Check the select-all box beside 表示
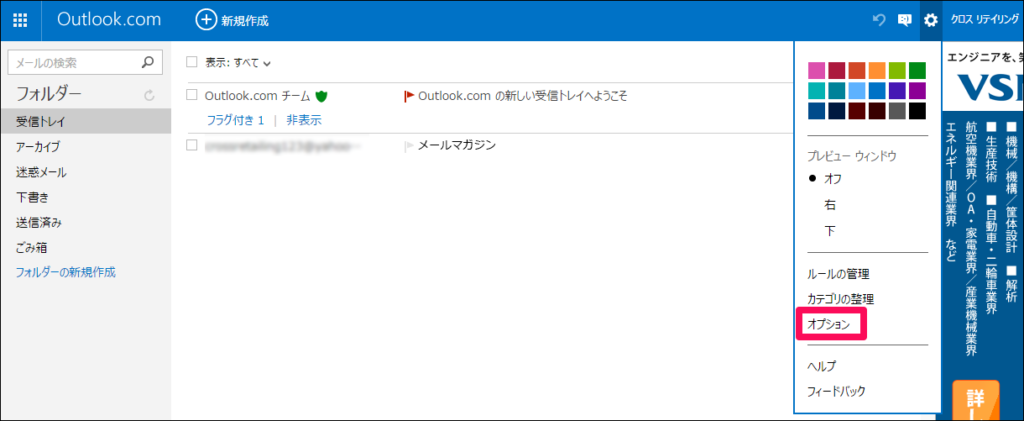 [x=192, y=62]
